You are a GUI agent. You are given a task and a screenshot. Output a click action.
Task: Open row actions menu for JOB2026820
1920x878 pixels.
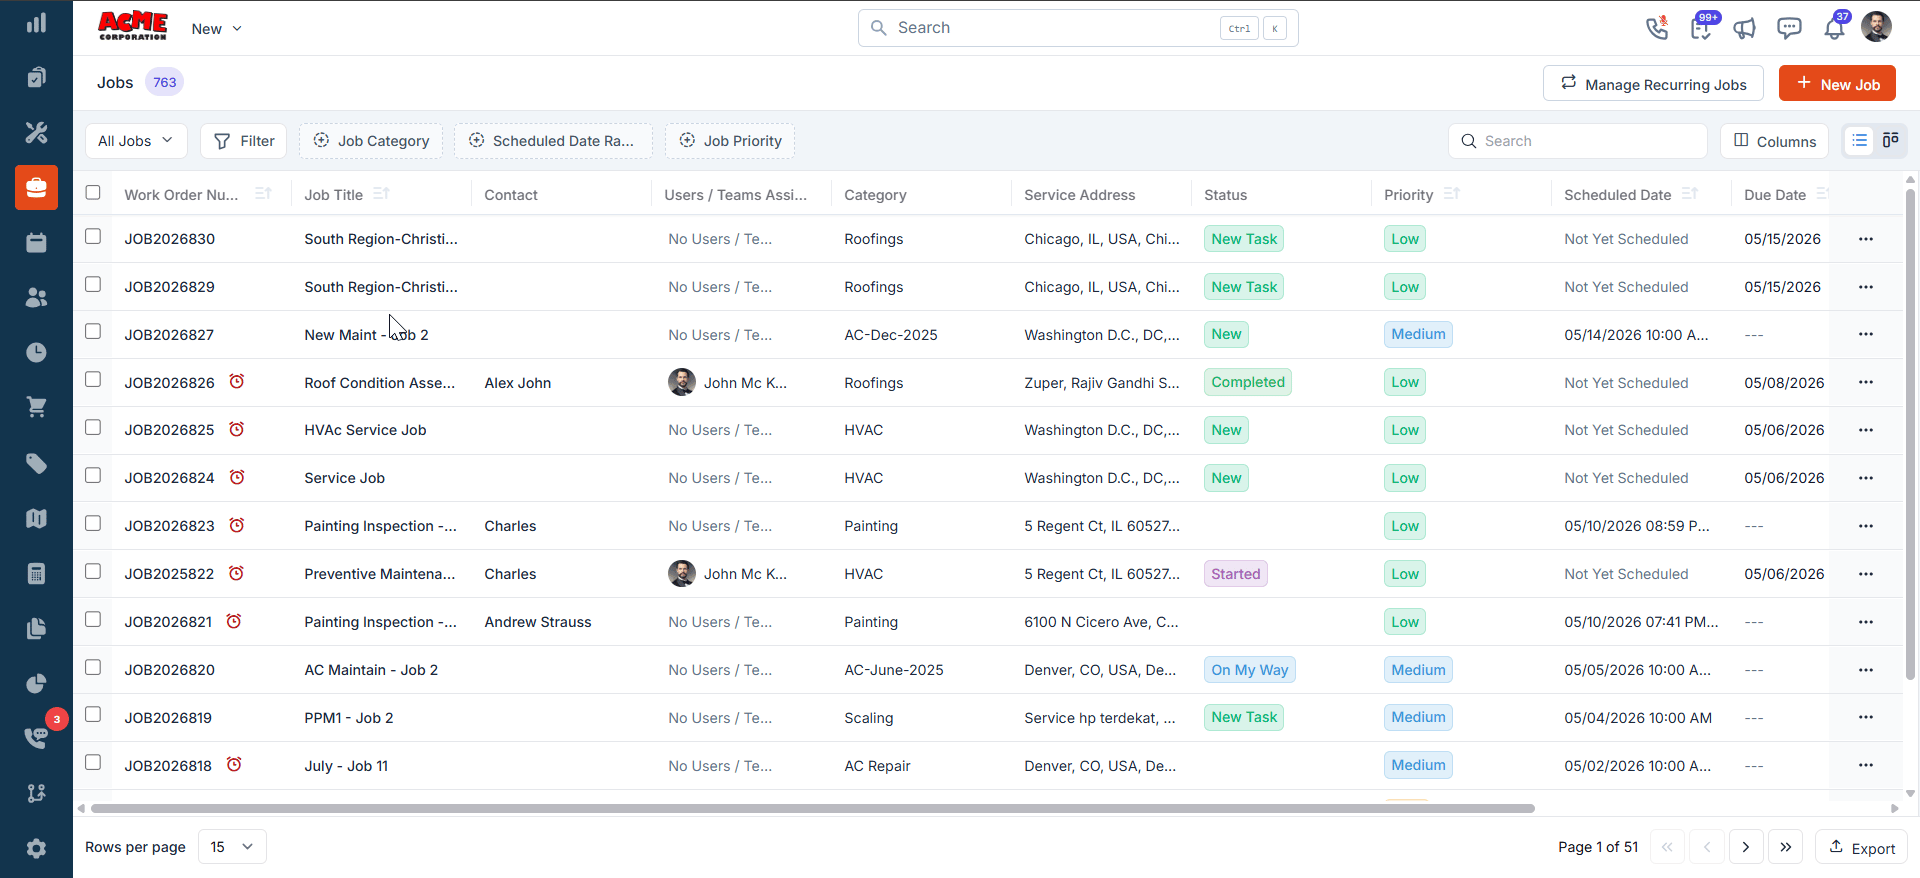click(x=1866, y=670)
